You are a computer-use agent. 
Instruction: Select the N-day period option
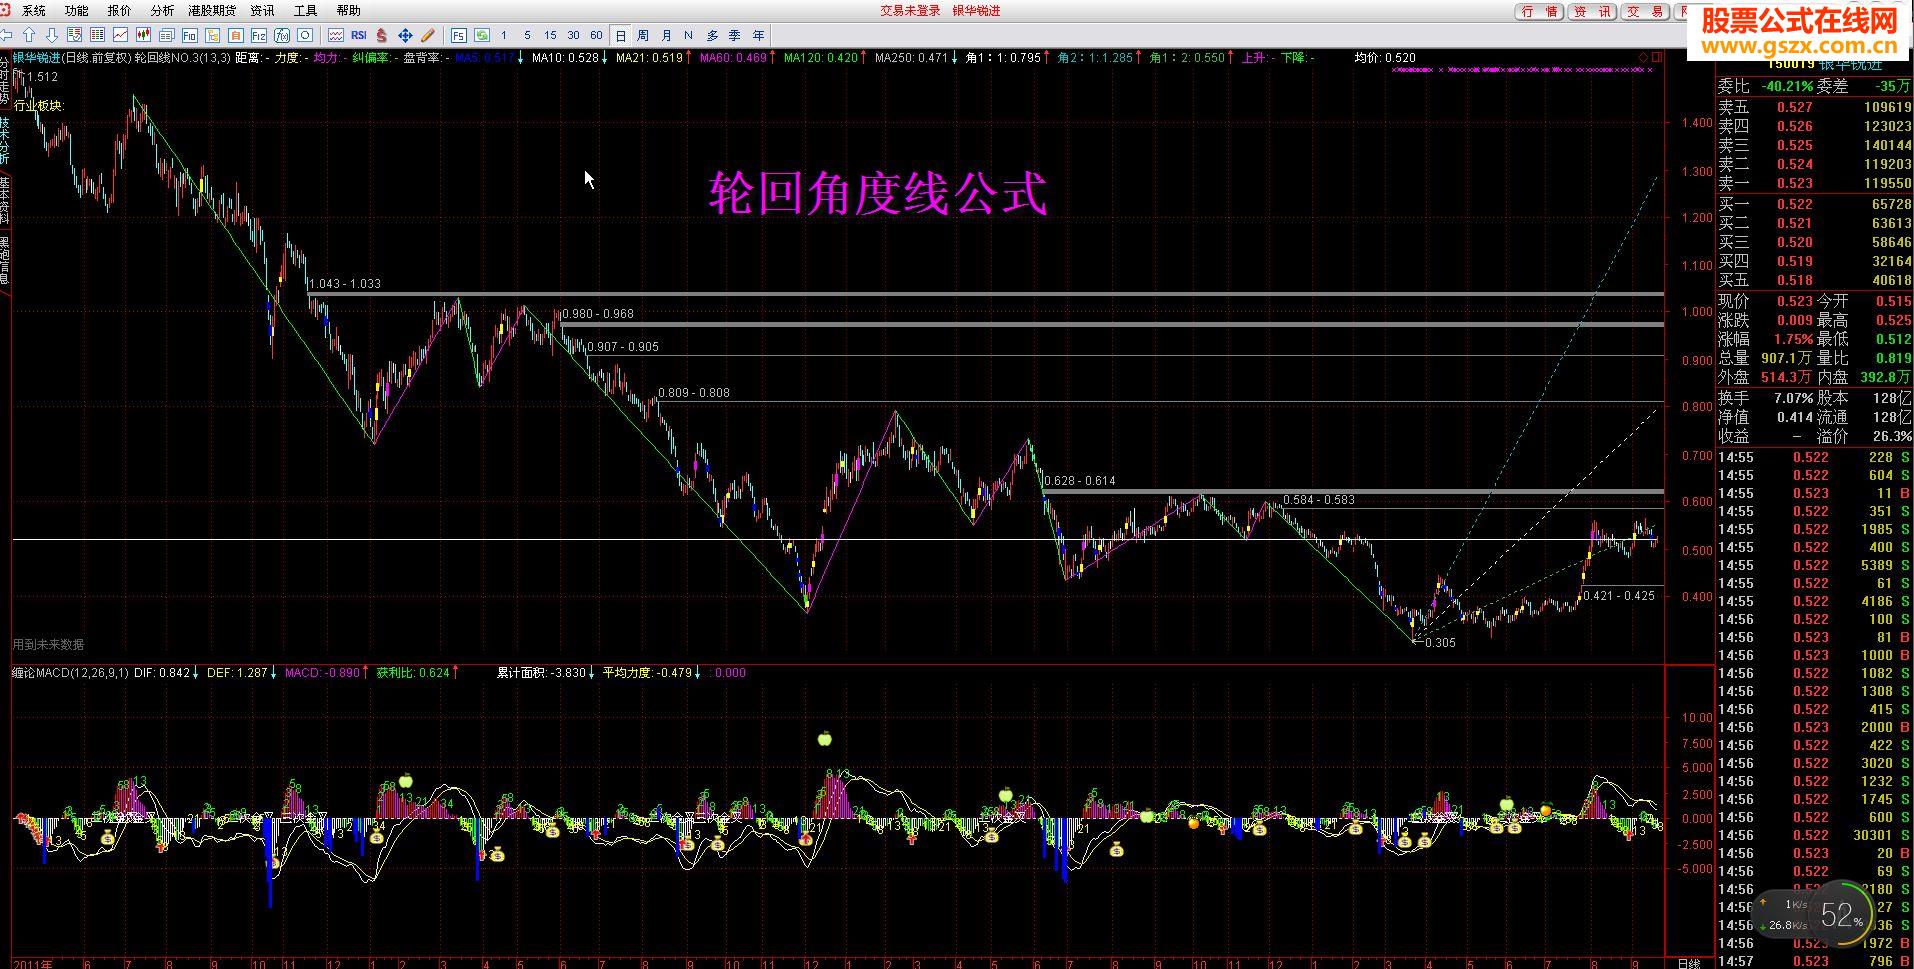688,35
